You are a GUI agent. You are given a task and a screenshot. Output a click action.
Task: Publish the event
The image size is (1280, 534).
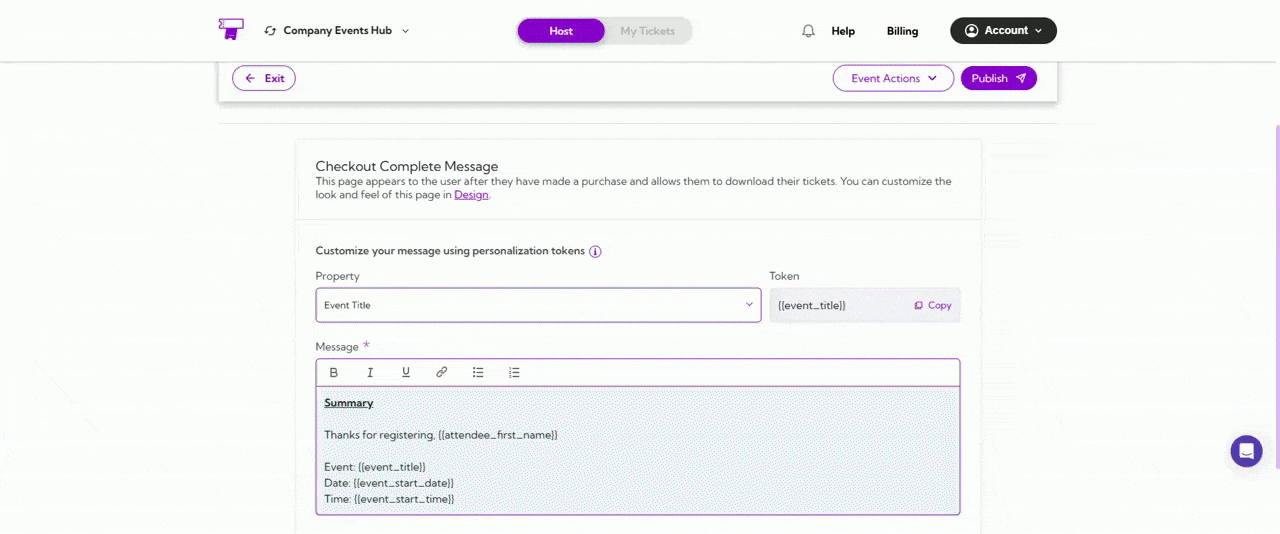click(x=998, y=78)
